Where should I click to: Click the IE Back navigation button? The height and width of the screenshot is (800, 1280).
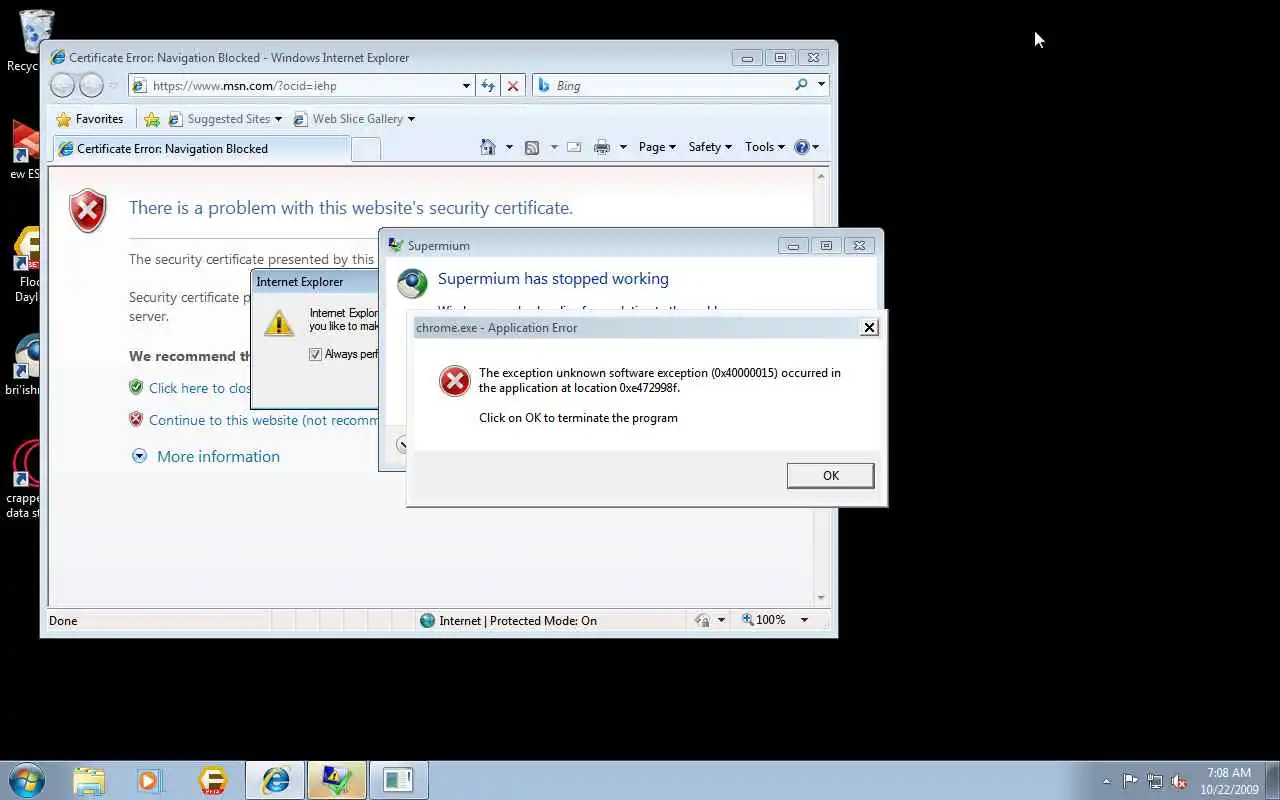tap(62, 86)
